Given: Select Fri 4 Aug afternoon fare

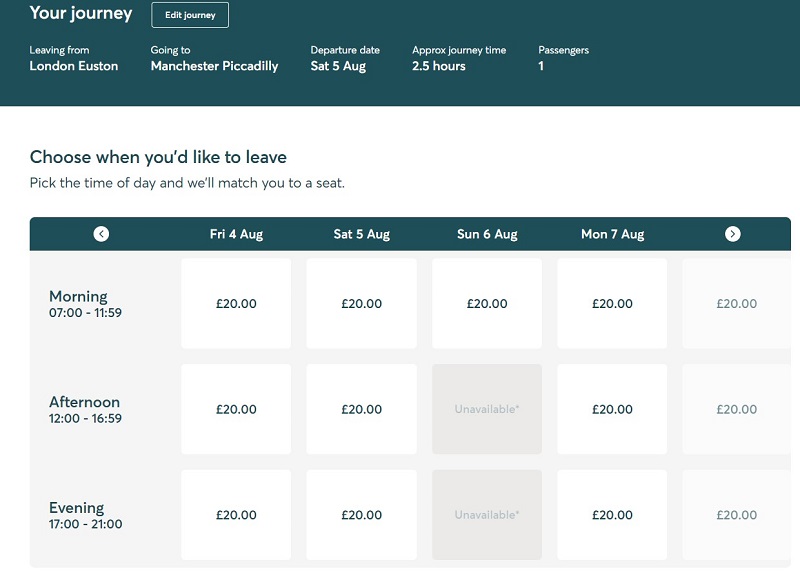Looking at the screenshot, I should [x=236, y=409].
